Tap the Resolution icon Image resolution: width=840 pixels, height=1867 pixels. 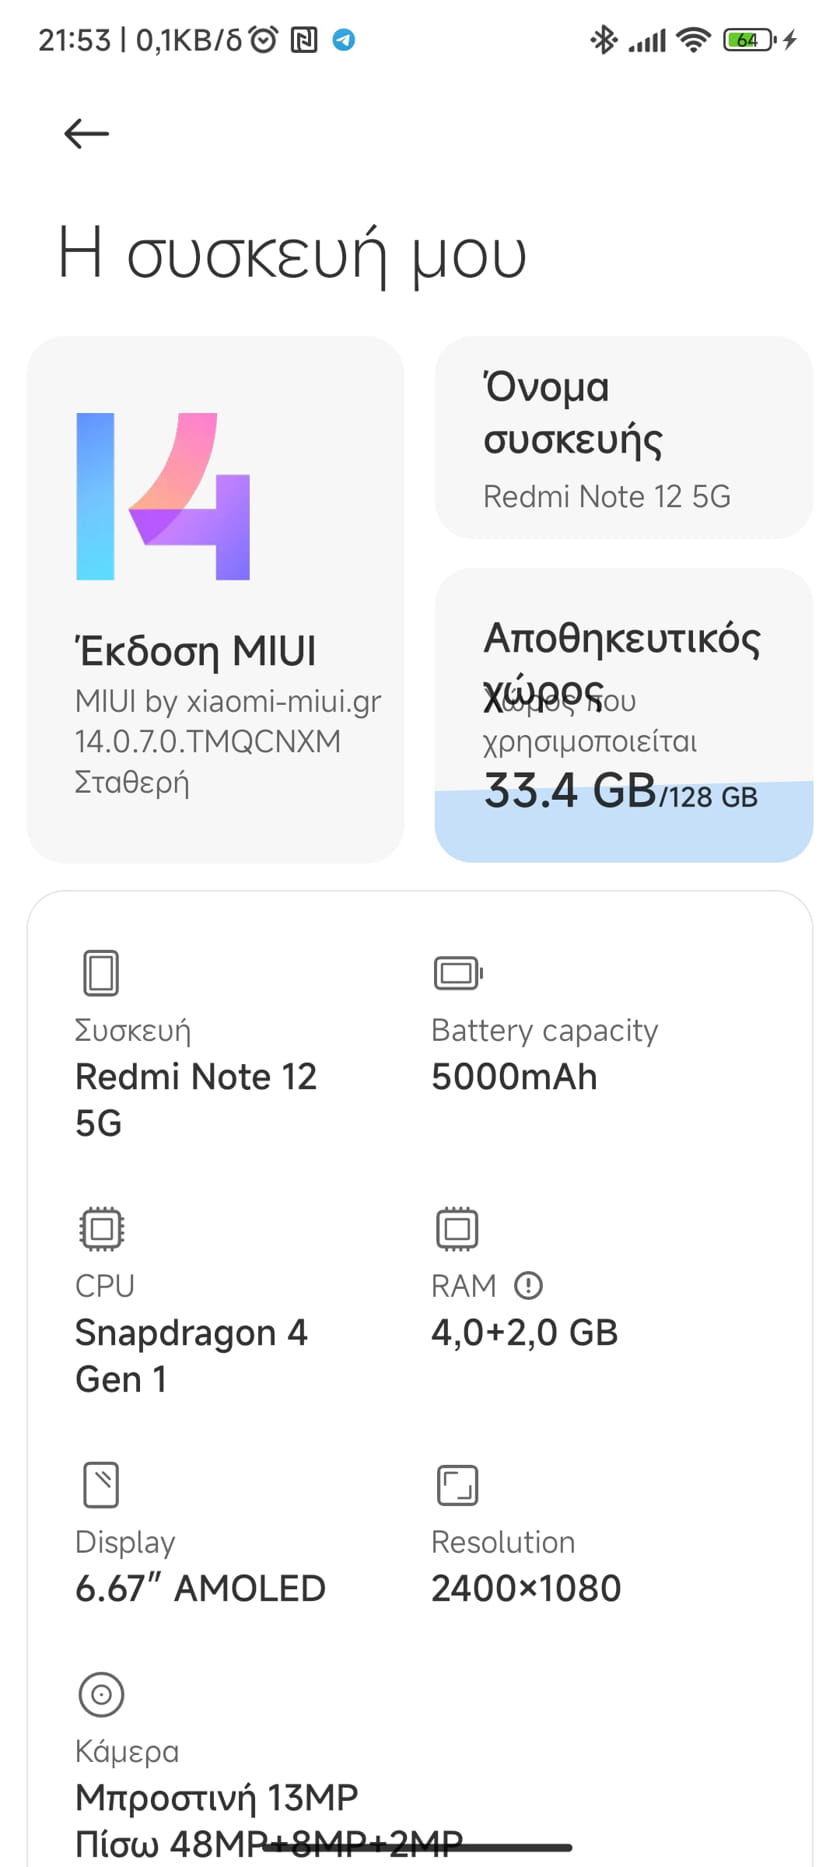[457, 1484]
